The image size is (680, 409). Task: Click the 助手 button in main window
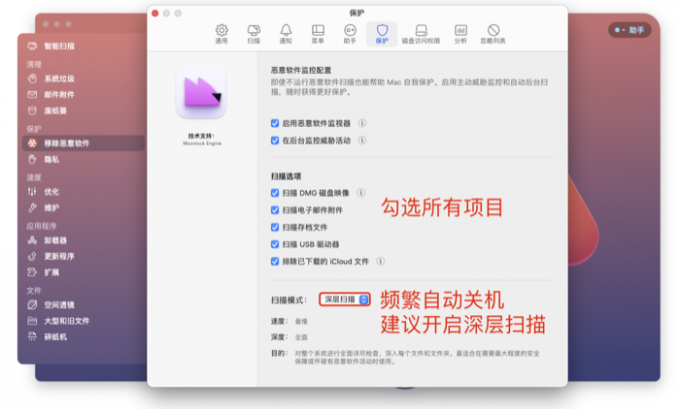coord(630,30)
